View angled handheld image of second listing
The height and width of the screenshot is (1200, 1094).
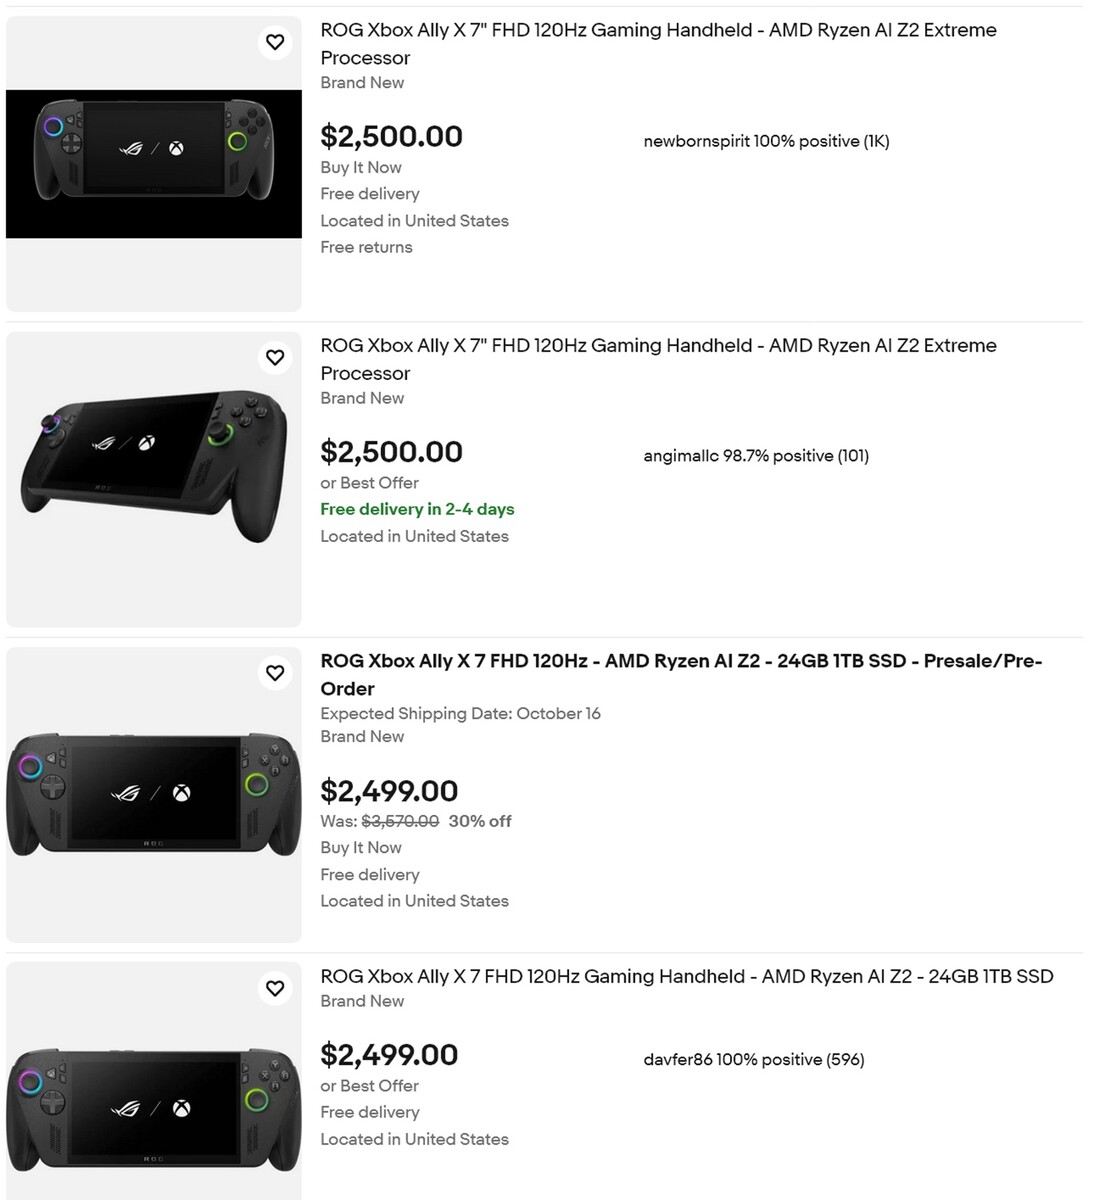[154, 466]
